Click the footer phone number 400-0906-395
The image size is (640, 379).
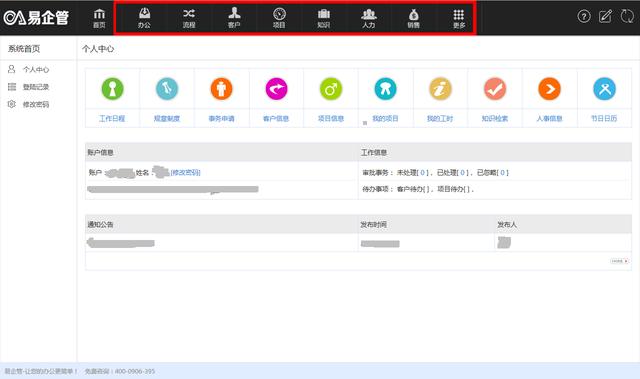pos(135,371)
